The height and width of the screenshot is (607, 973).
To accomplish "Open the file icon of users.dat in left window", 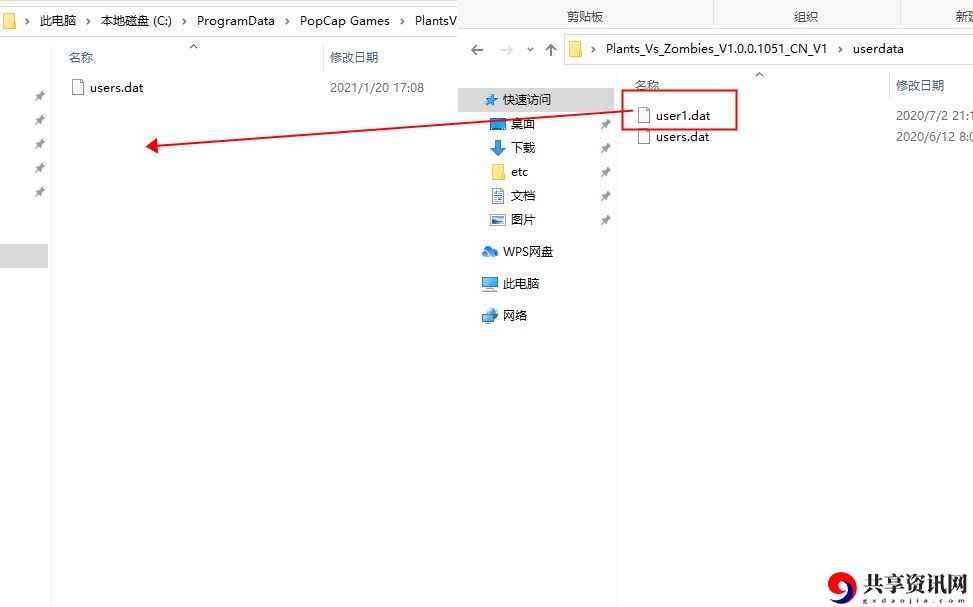I will pos(78,87).
